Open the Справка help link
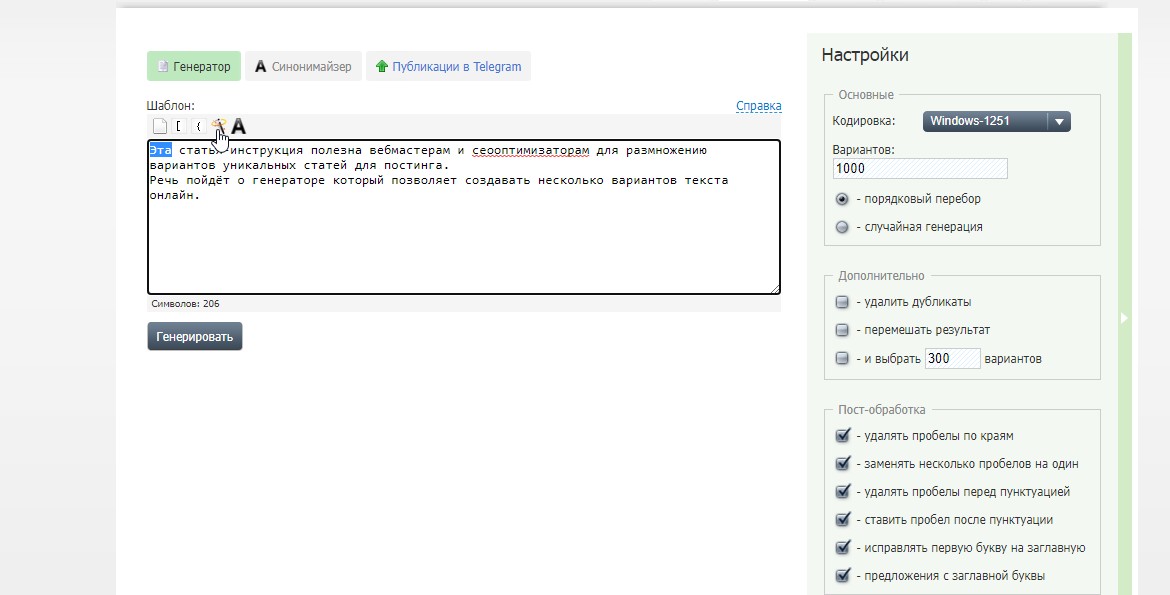The width and height of the screenshot is (1170, 595). click(758, 106)
